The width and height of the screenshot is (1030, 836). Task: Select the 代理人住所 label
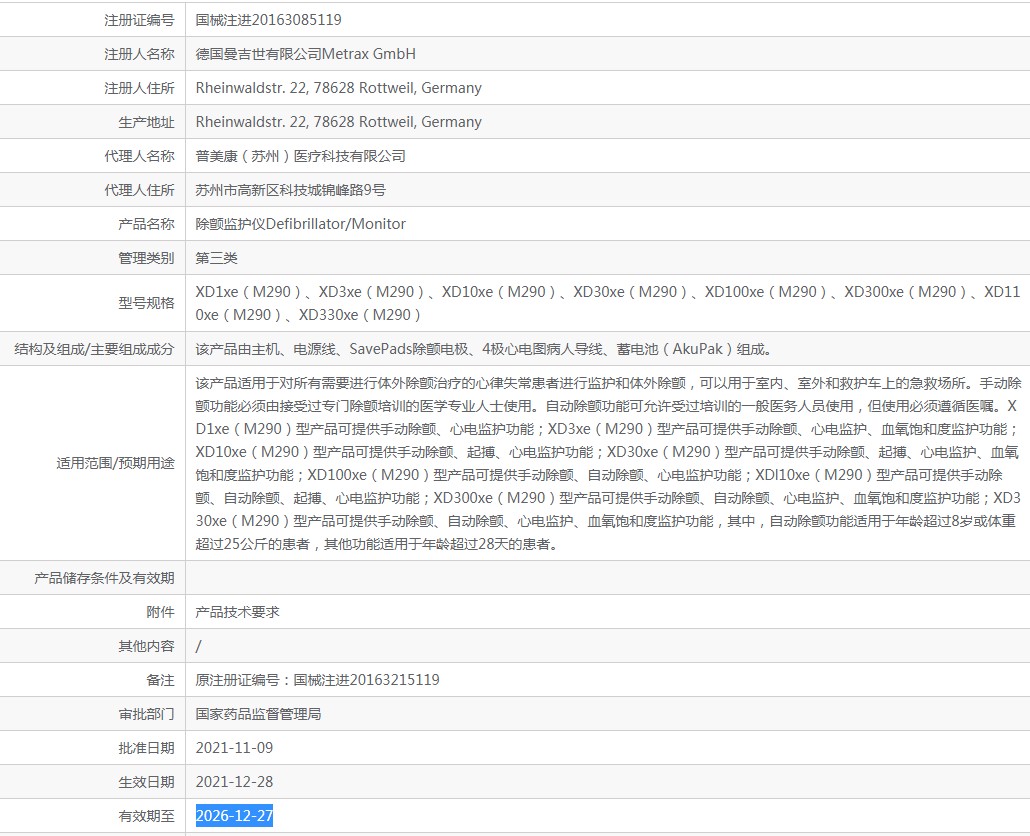(139, 190)
